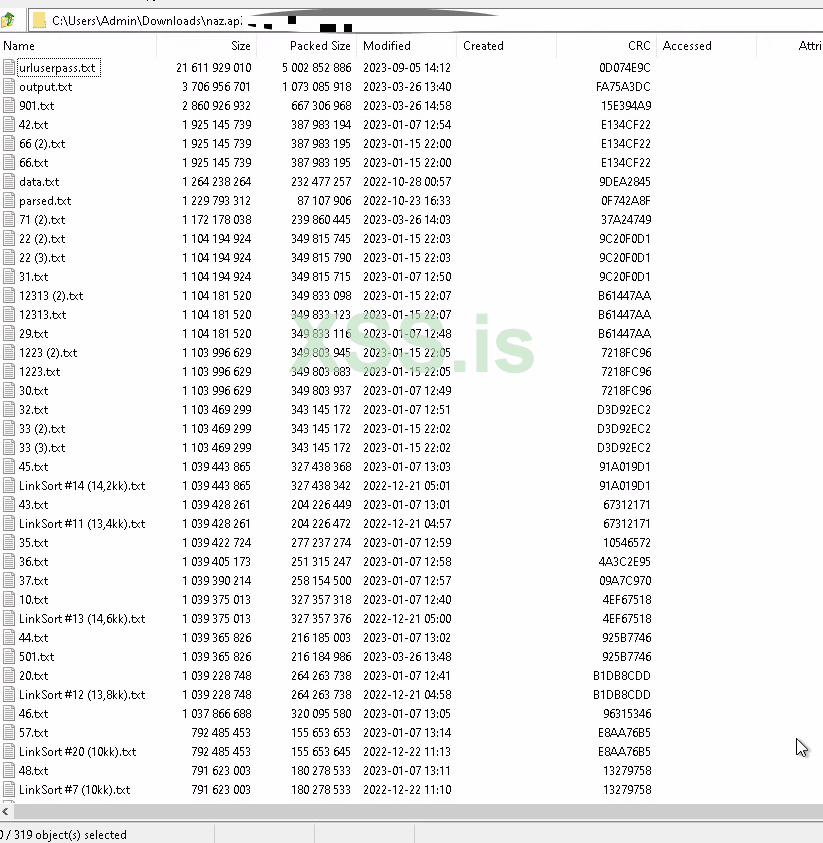Select file name 48.txt
The width and height of the screenshot is (823, 843).
click(x=33, y=770)
